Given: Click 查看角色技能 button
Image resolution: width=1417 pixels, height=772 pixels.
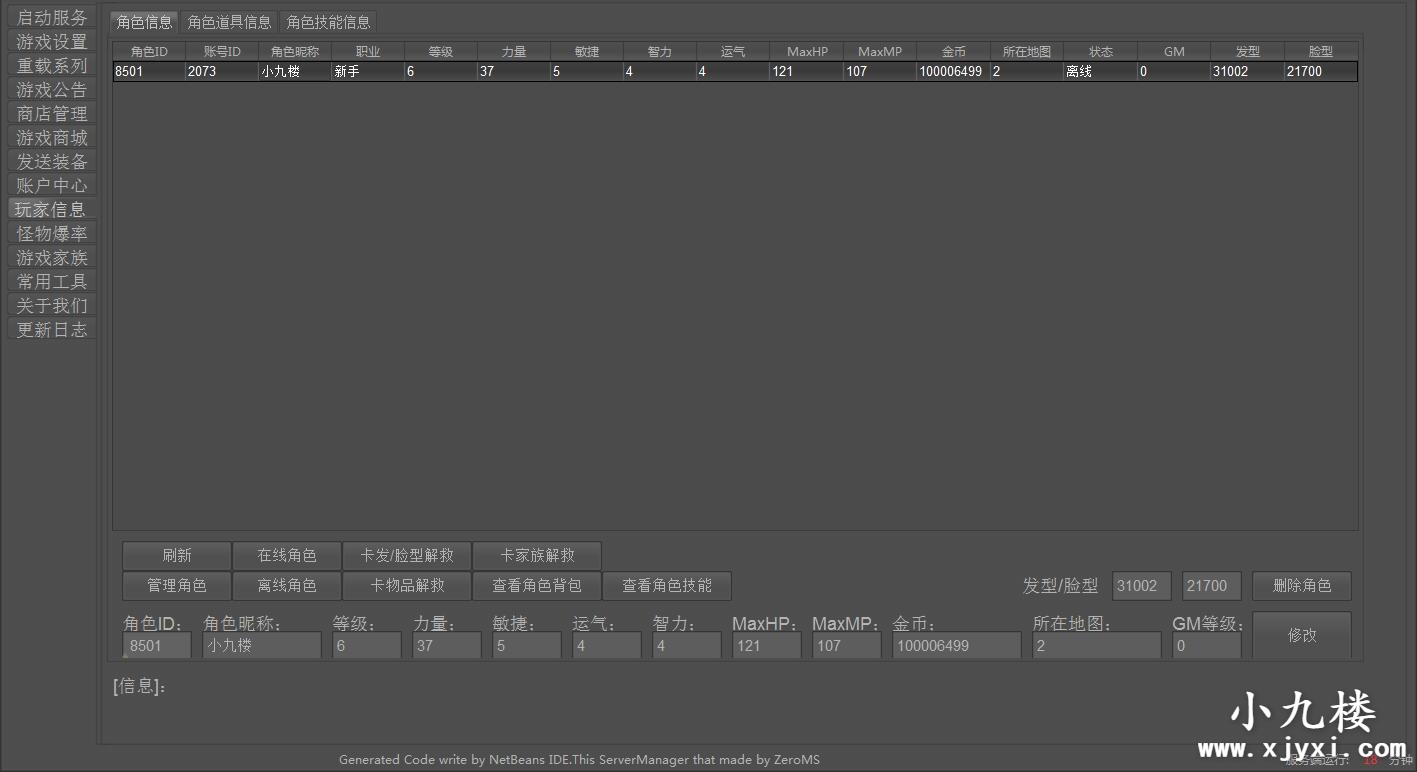Looking at the screenshot, I should point(667,586).
